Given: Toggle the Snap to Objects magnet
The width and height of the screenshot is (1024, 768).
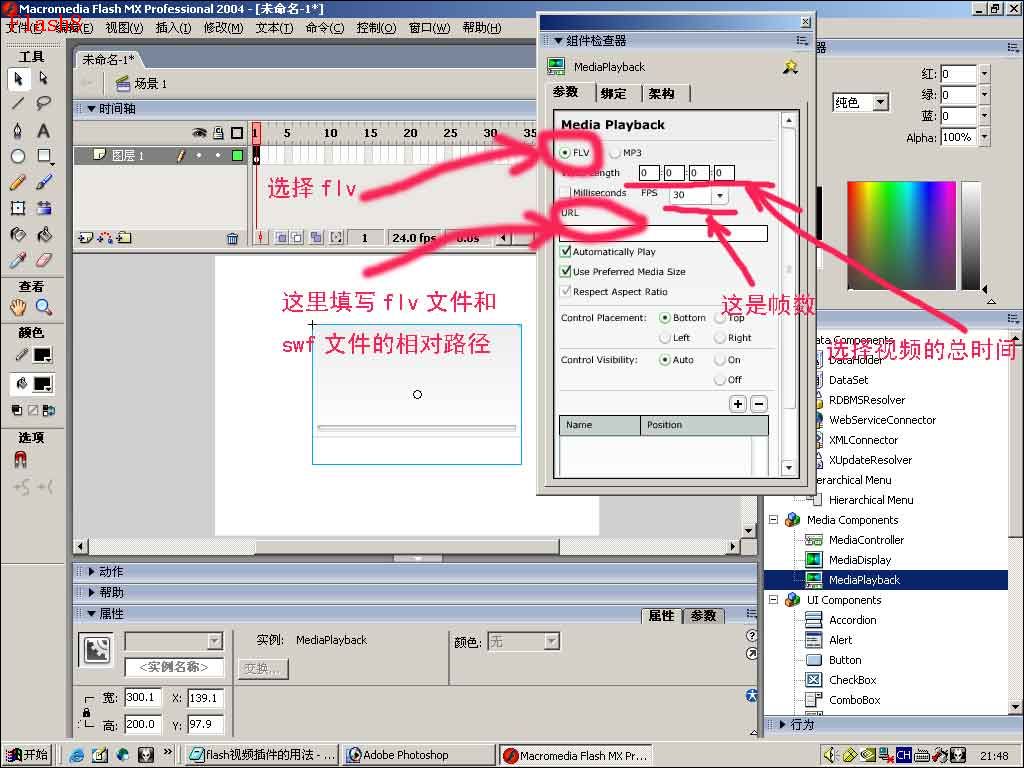Looking at the screenshot, I should click(20, 460).
